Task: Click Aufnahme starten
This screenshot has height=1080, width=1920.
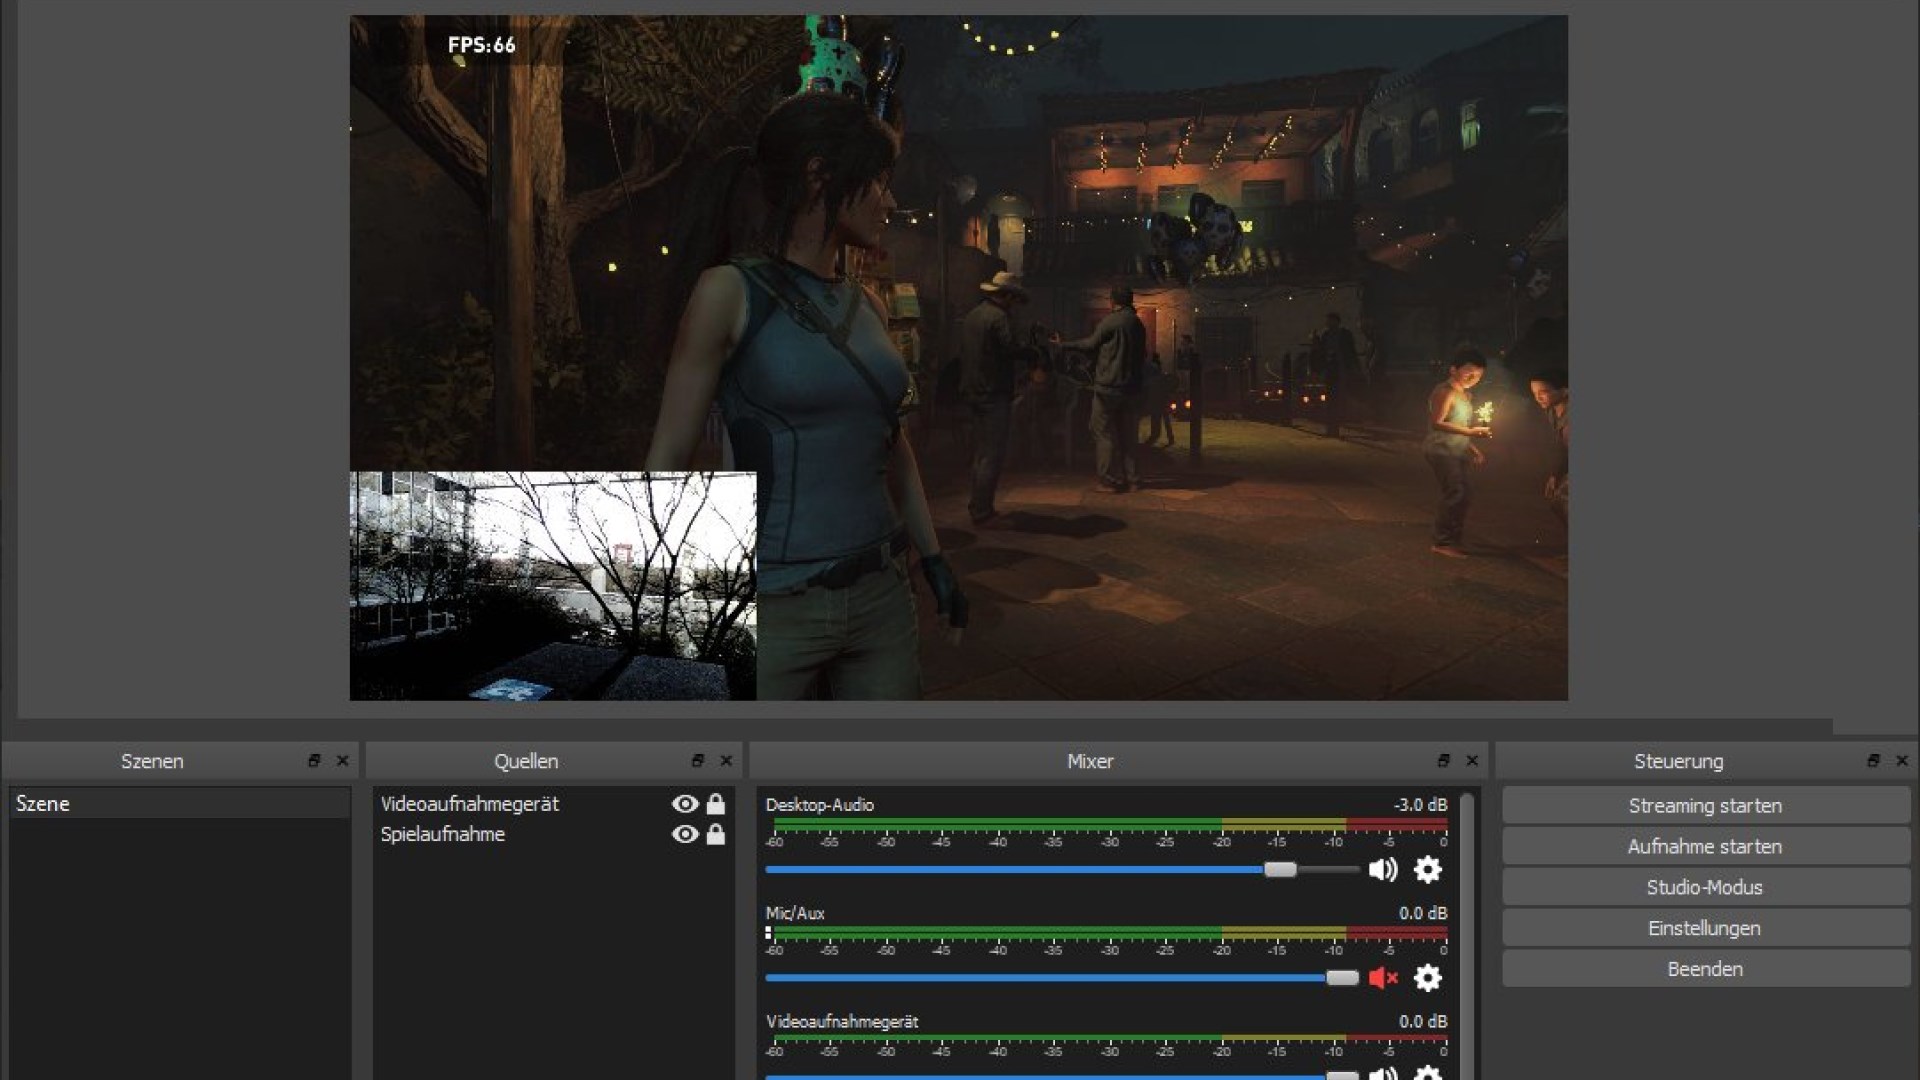Action: (1705, 846)
